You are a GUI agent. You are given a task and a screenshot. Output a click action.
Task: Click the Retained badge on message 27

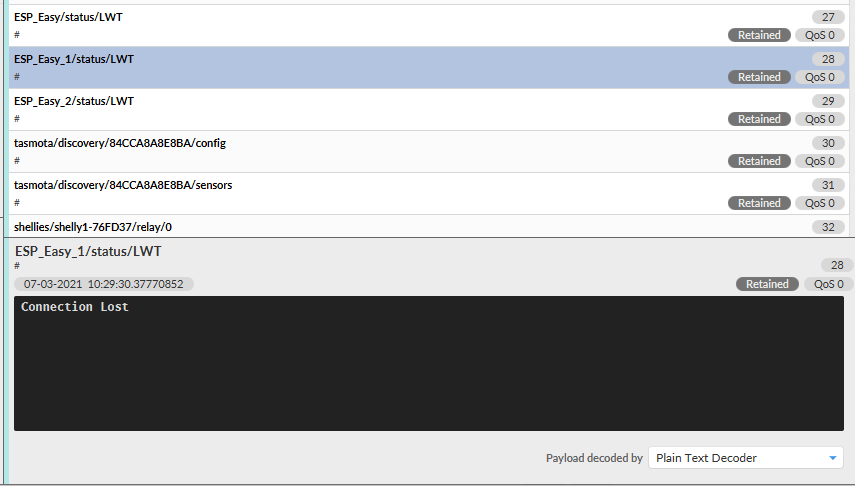[x=759, y=35]
